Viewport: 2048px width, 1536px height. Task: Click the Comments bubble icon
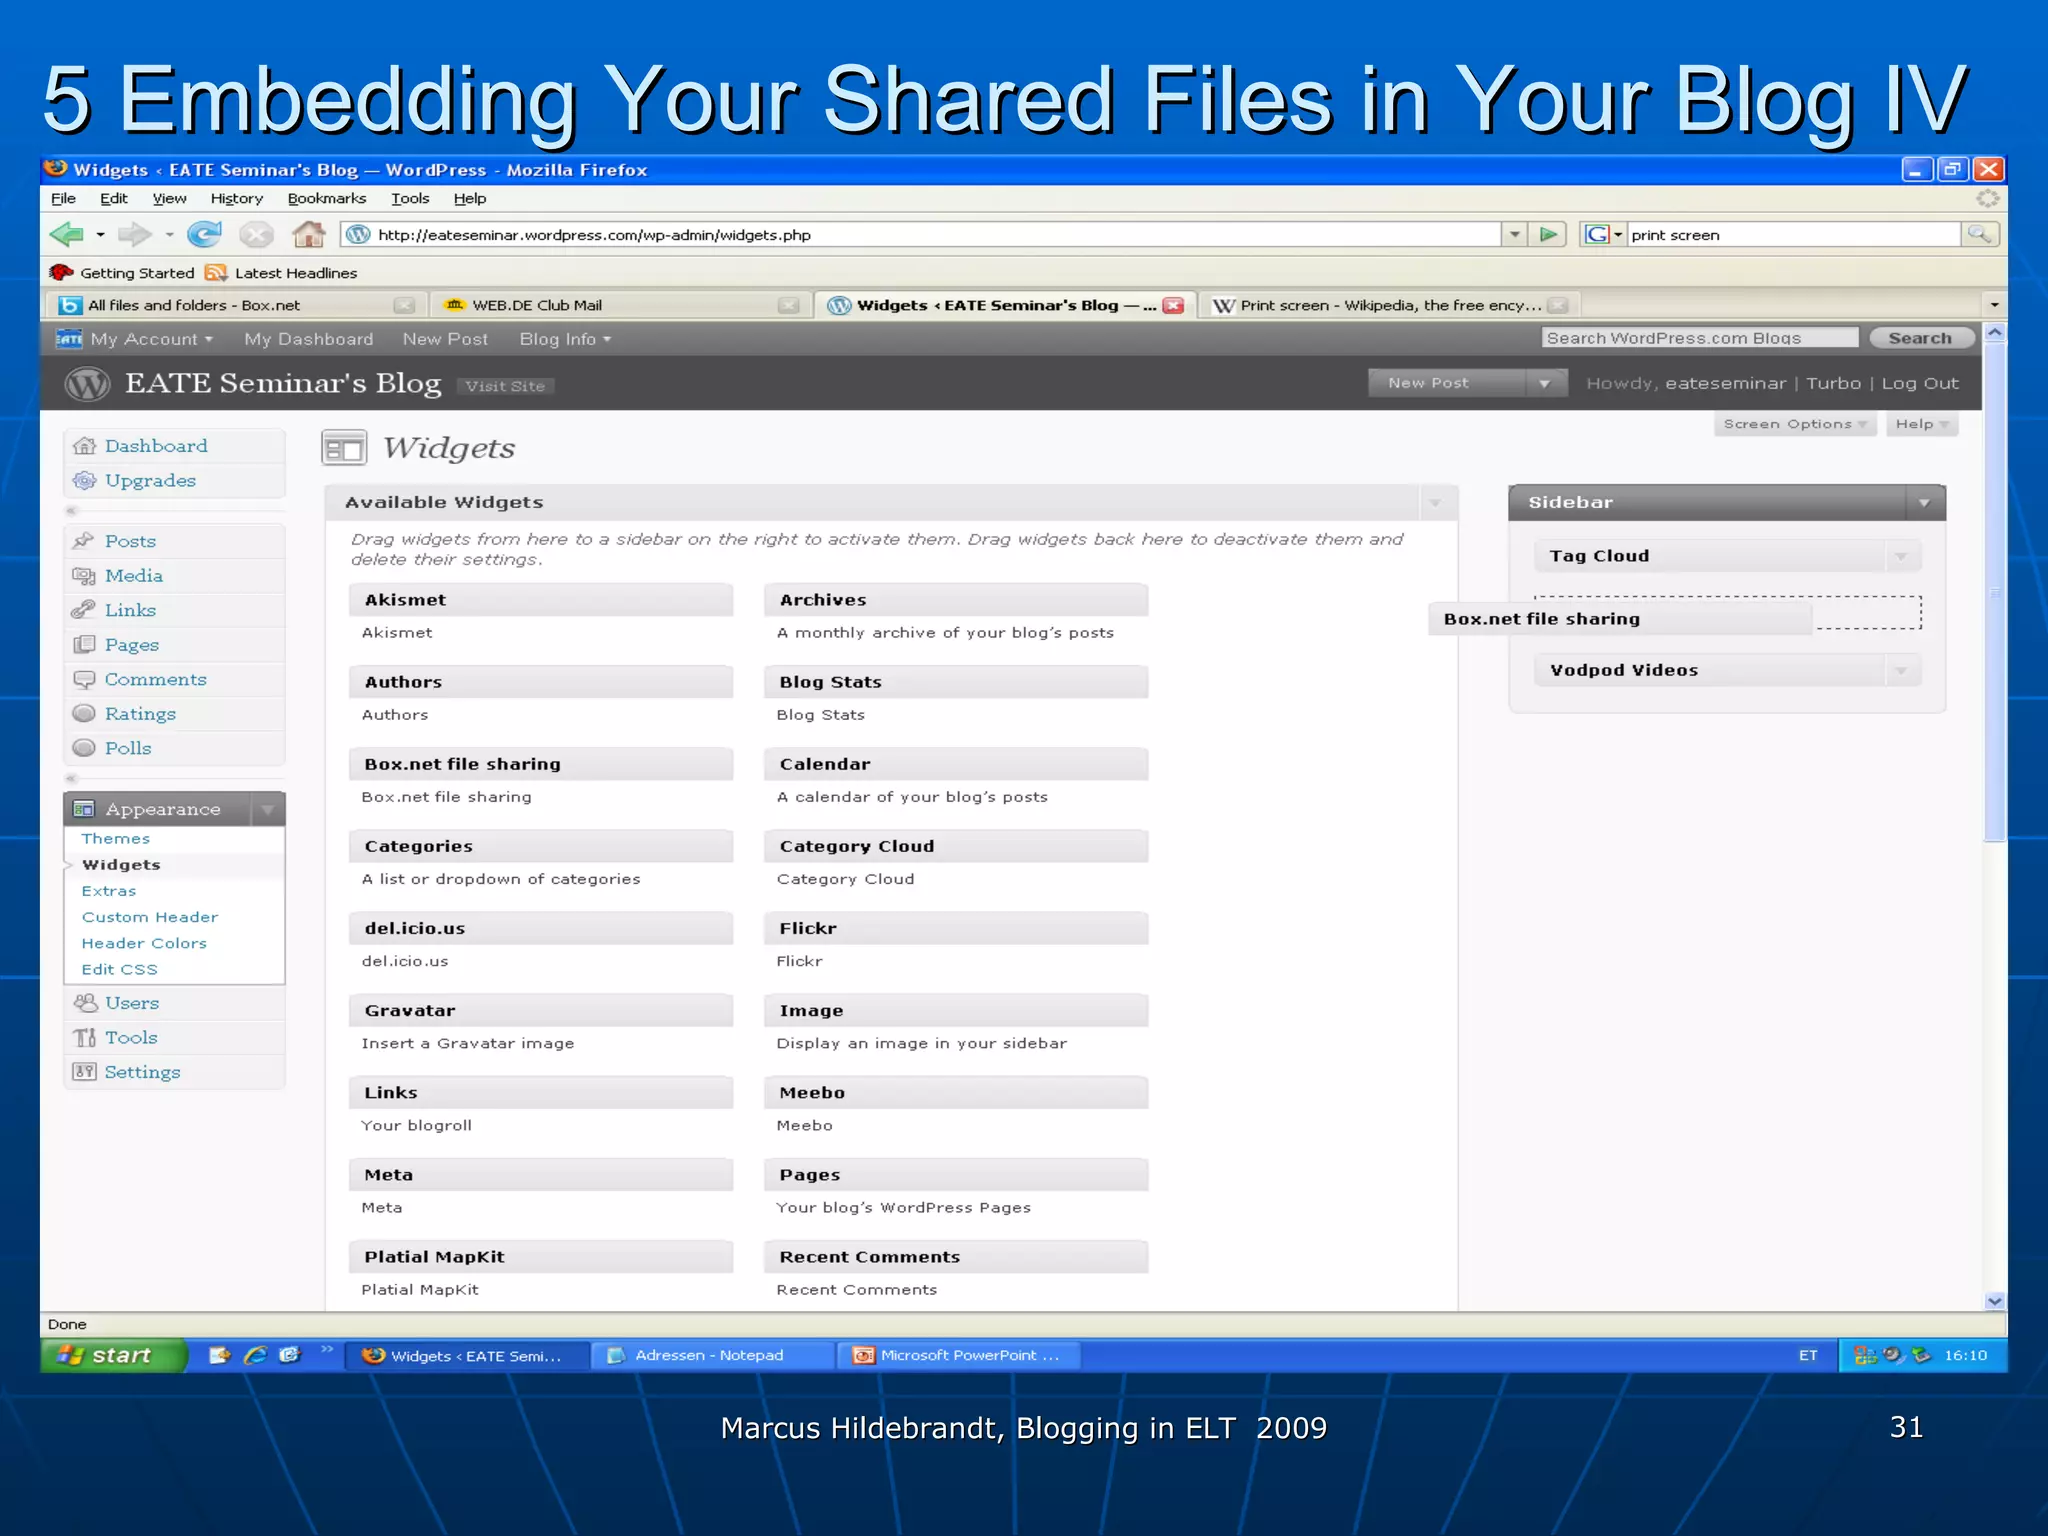click(84, 680)
